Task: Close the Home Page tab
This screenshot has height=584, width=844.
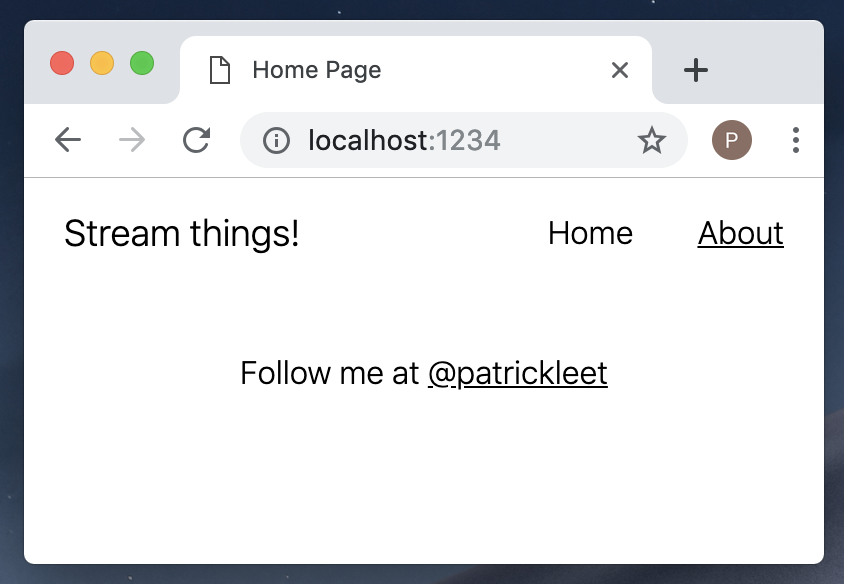Action: [x=619, y=70]
